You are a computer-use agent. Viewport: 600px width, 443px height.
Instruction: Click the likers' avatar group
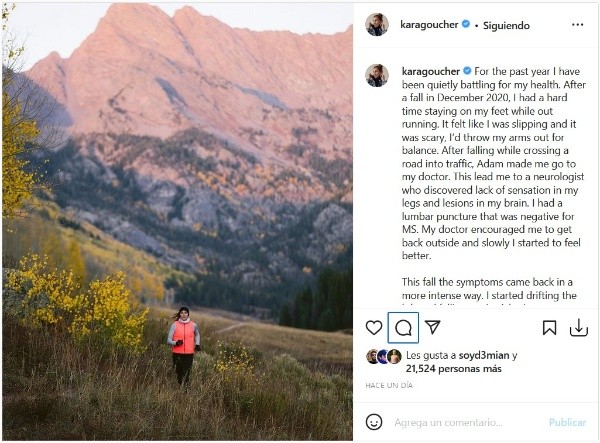pos(383,357)
